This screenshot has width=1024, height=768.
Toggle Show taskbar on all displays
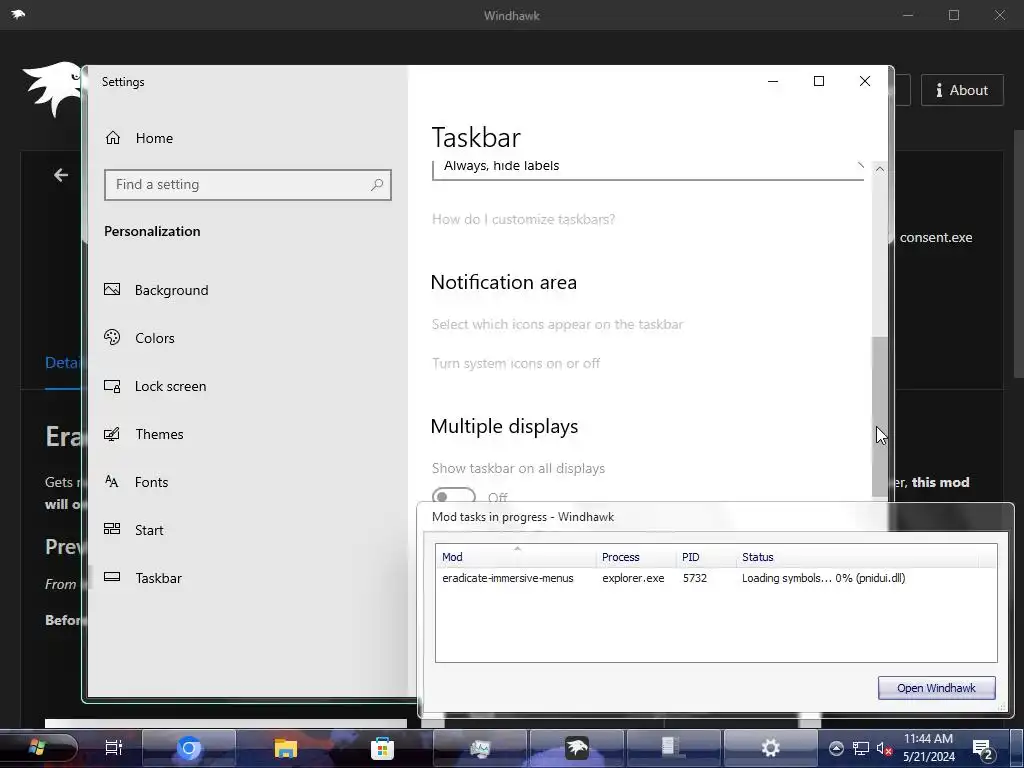[x=453, y=496]
